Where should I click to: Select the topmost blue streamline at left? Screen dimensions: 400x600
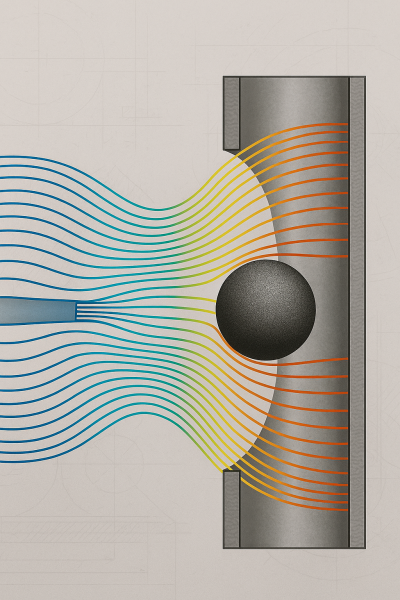23,157
